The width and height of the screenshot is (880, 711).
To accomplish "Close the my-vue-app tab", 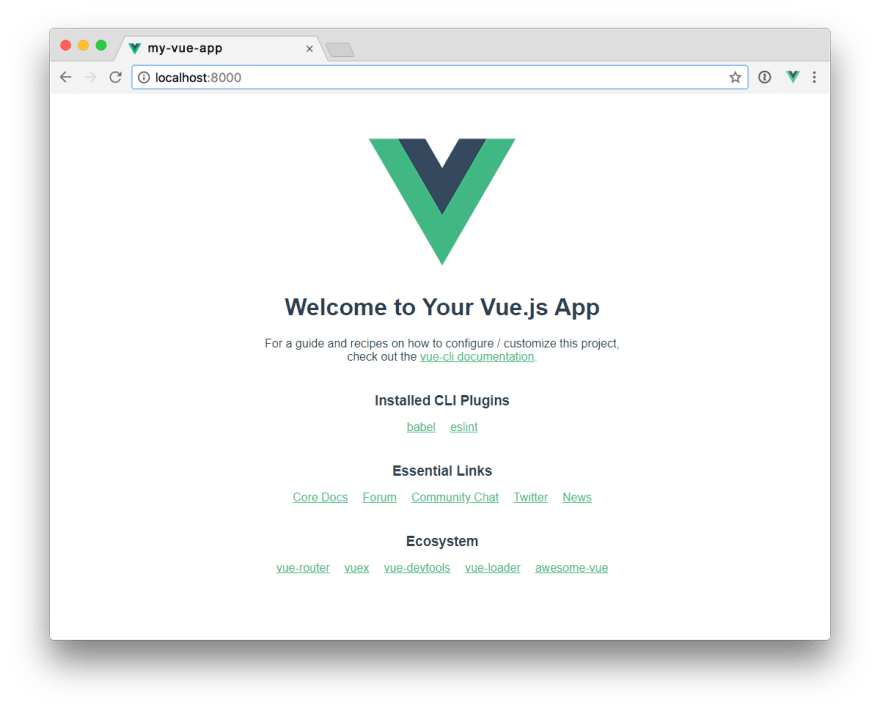I will [309, 49].
